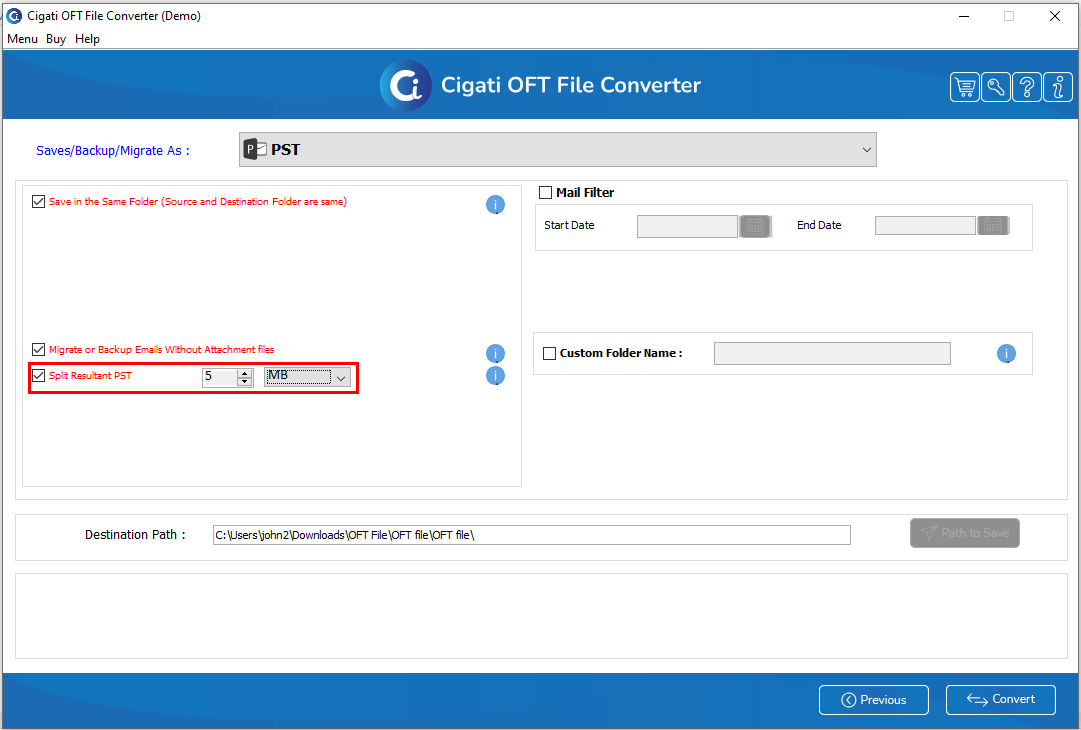Enable the Custom Folder Name checkbox
This screenshot has width=1081, height=730.
[x=549, y=354]
